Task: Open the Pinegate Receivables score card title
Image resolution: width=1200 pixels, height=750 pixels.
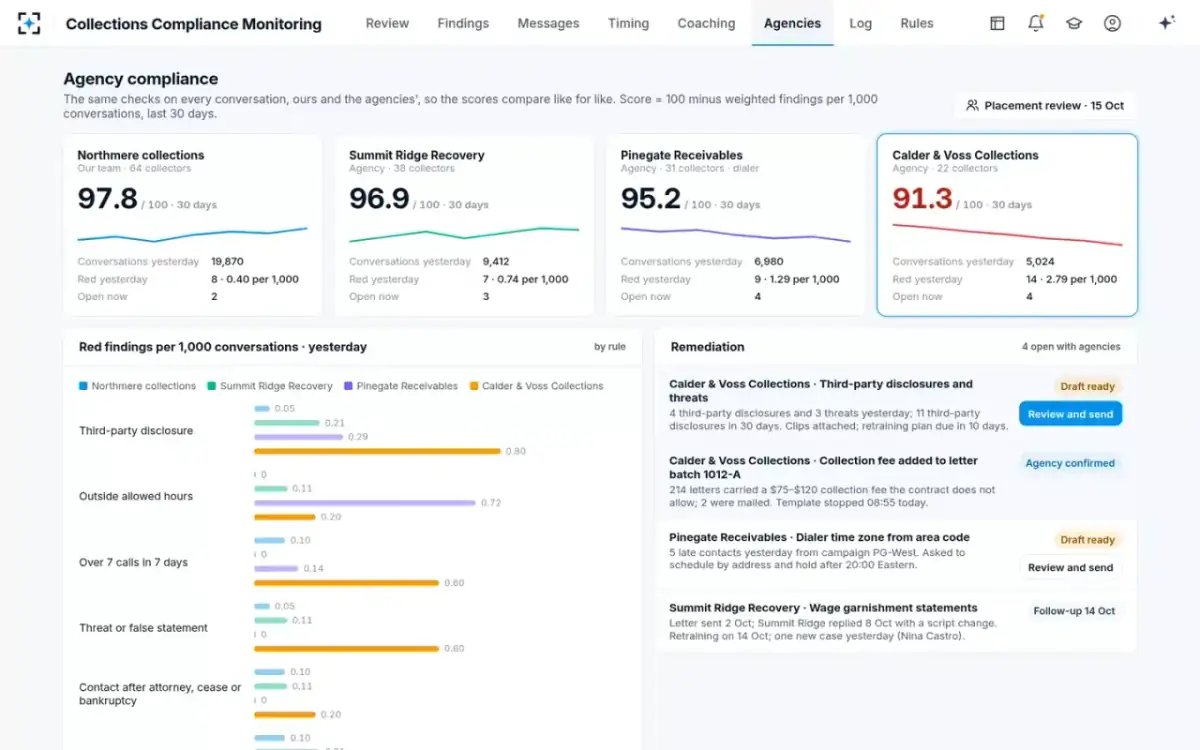Action: (682, 155)
